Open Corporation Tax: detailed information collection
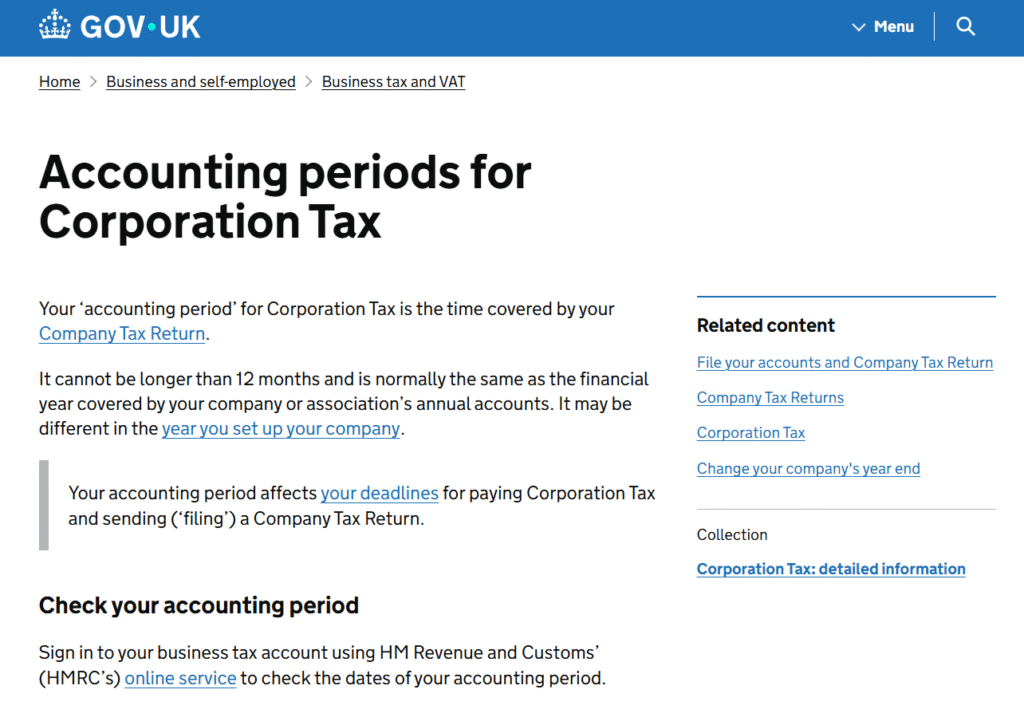The width and height of the screenshot is (1024, 721). coord(831,569)
